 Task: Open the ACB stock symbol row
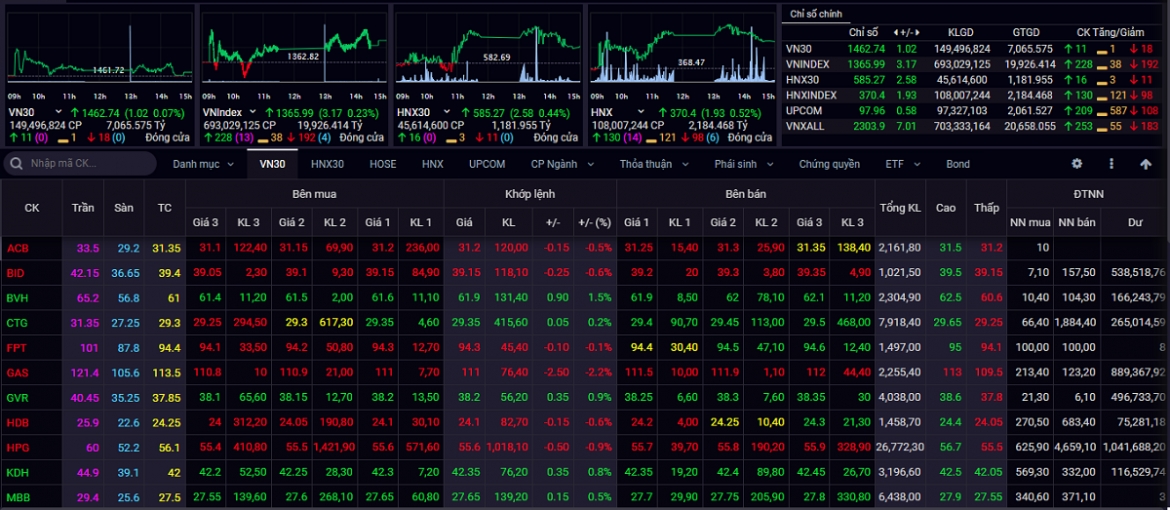click(x=585, y=247)
